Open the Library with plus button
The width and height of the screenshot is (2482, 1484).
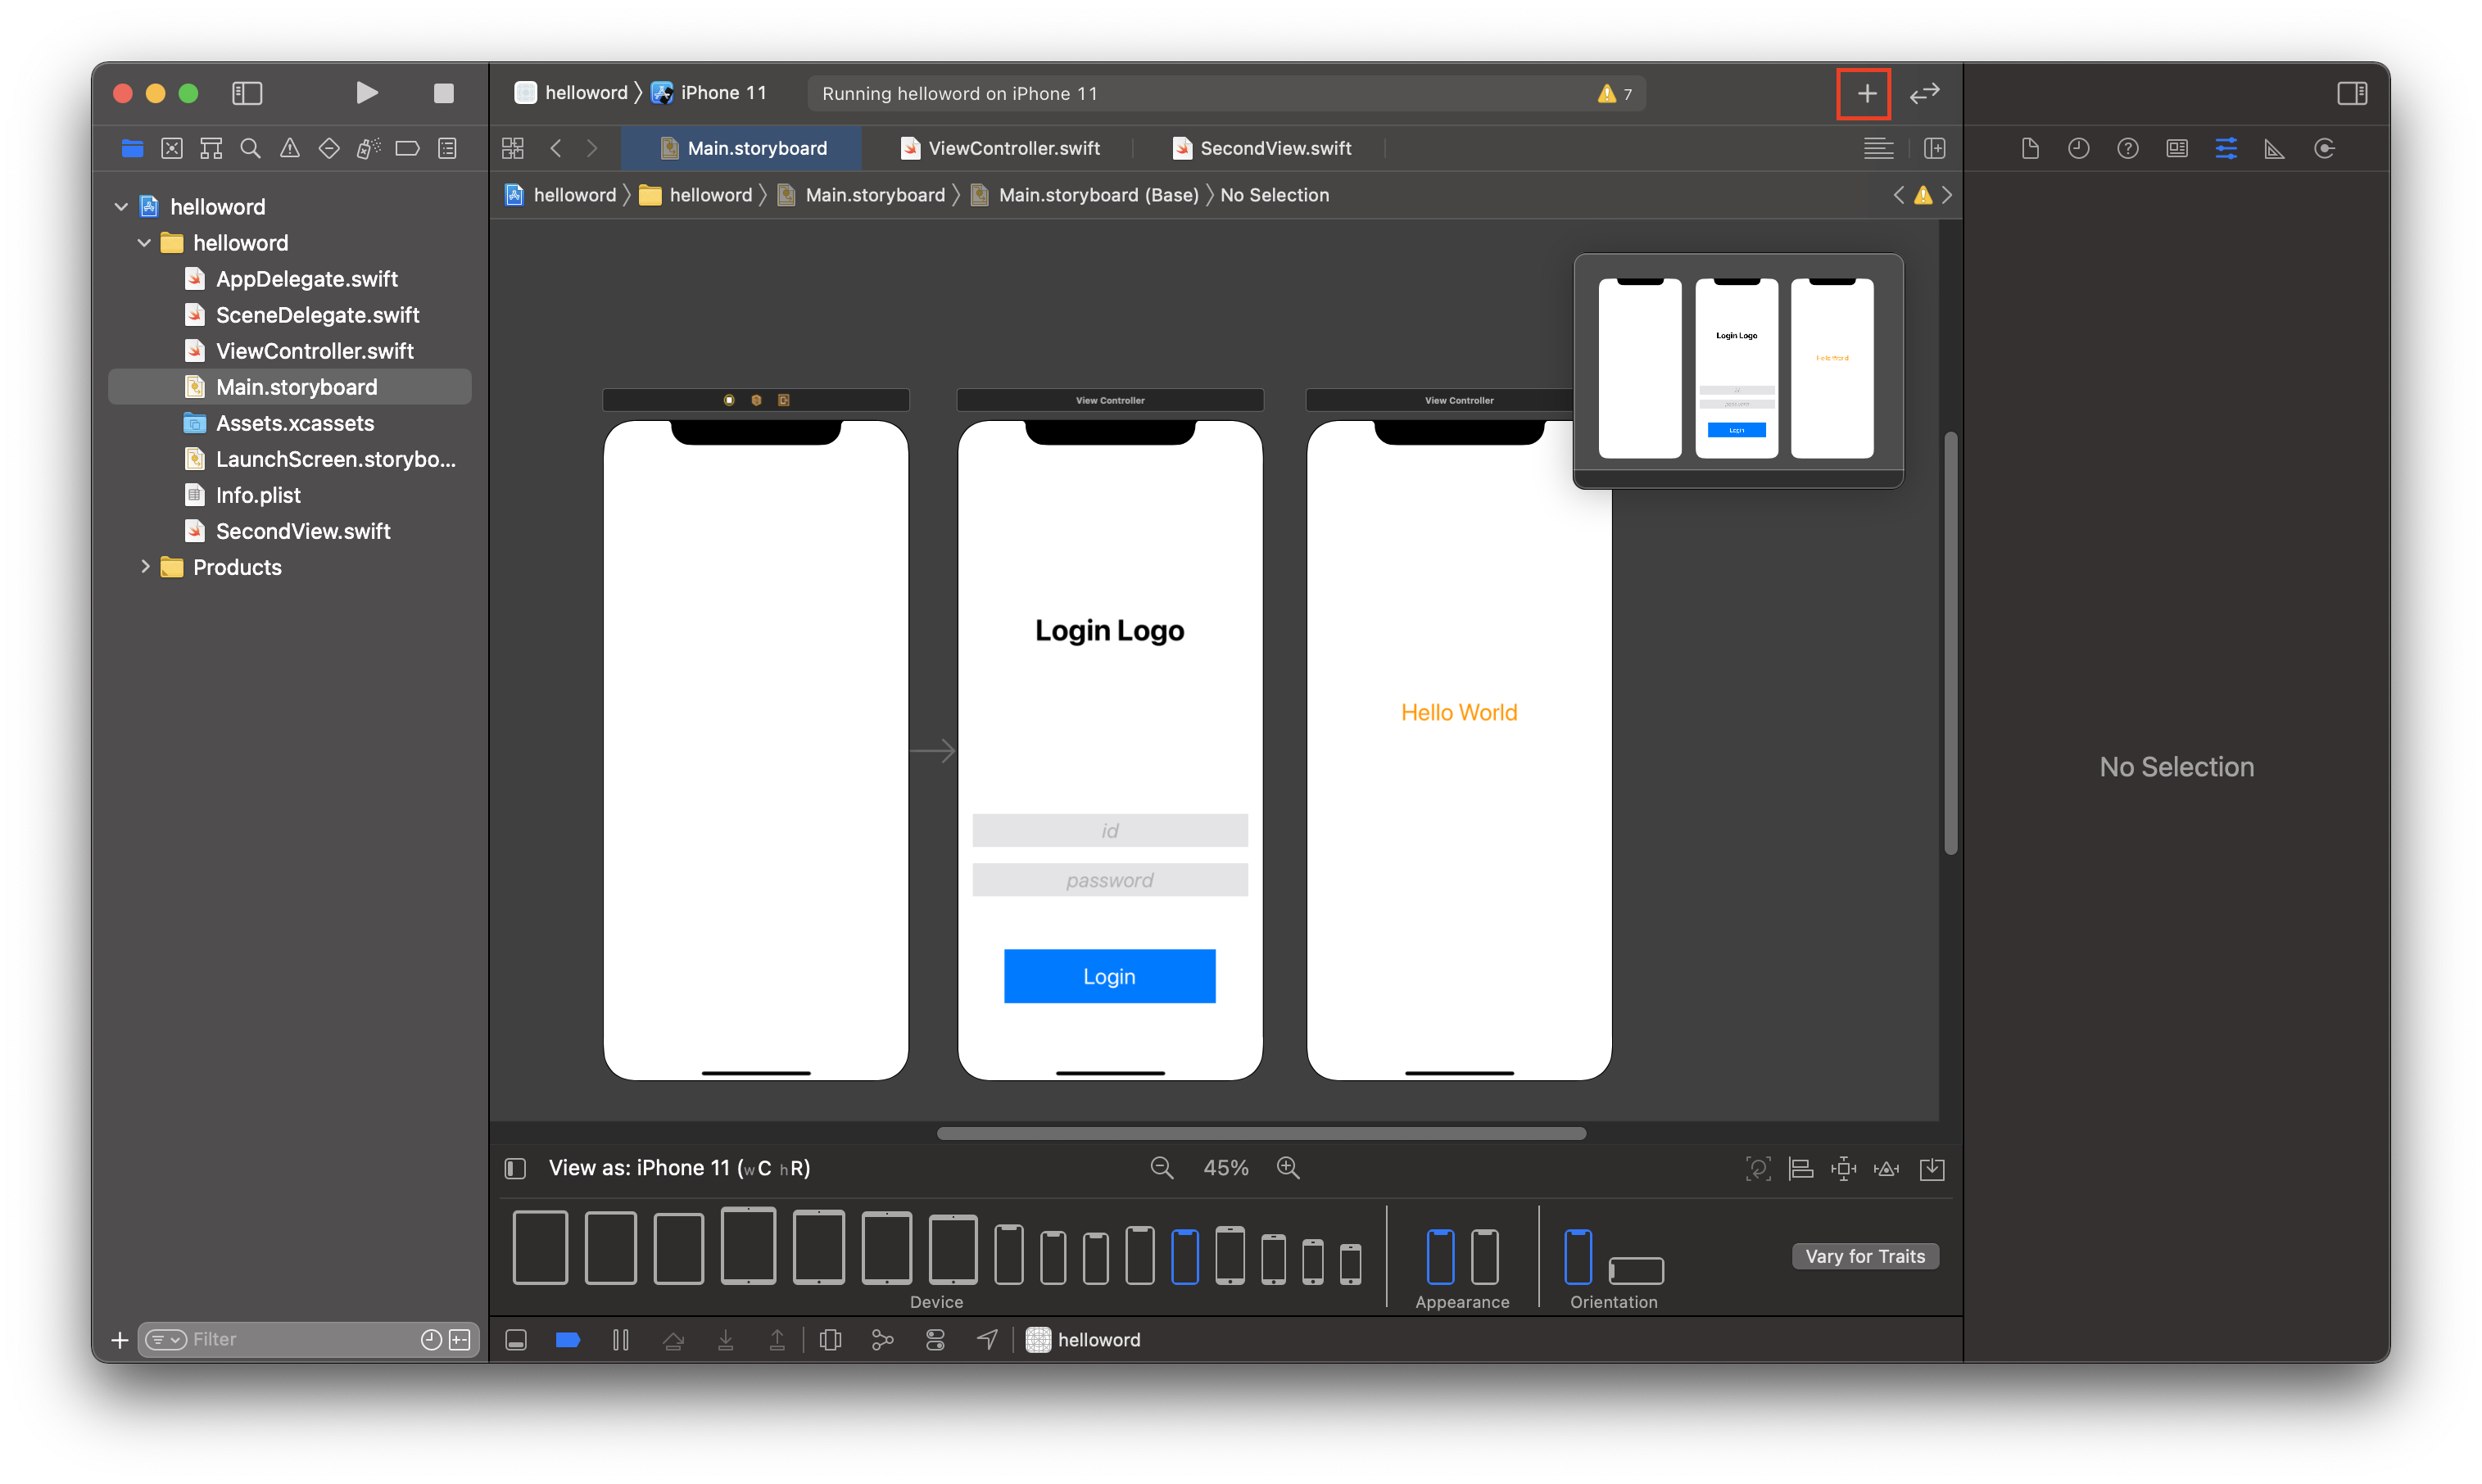tap(1865, 93)
